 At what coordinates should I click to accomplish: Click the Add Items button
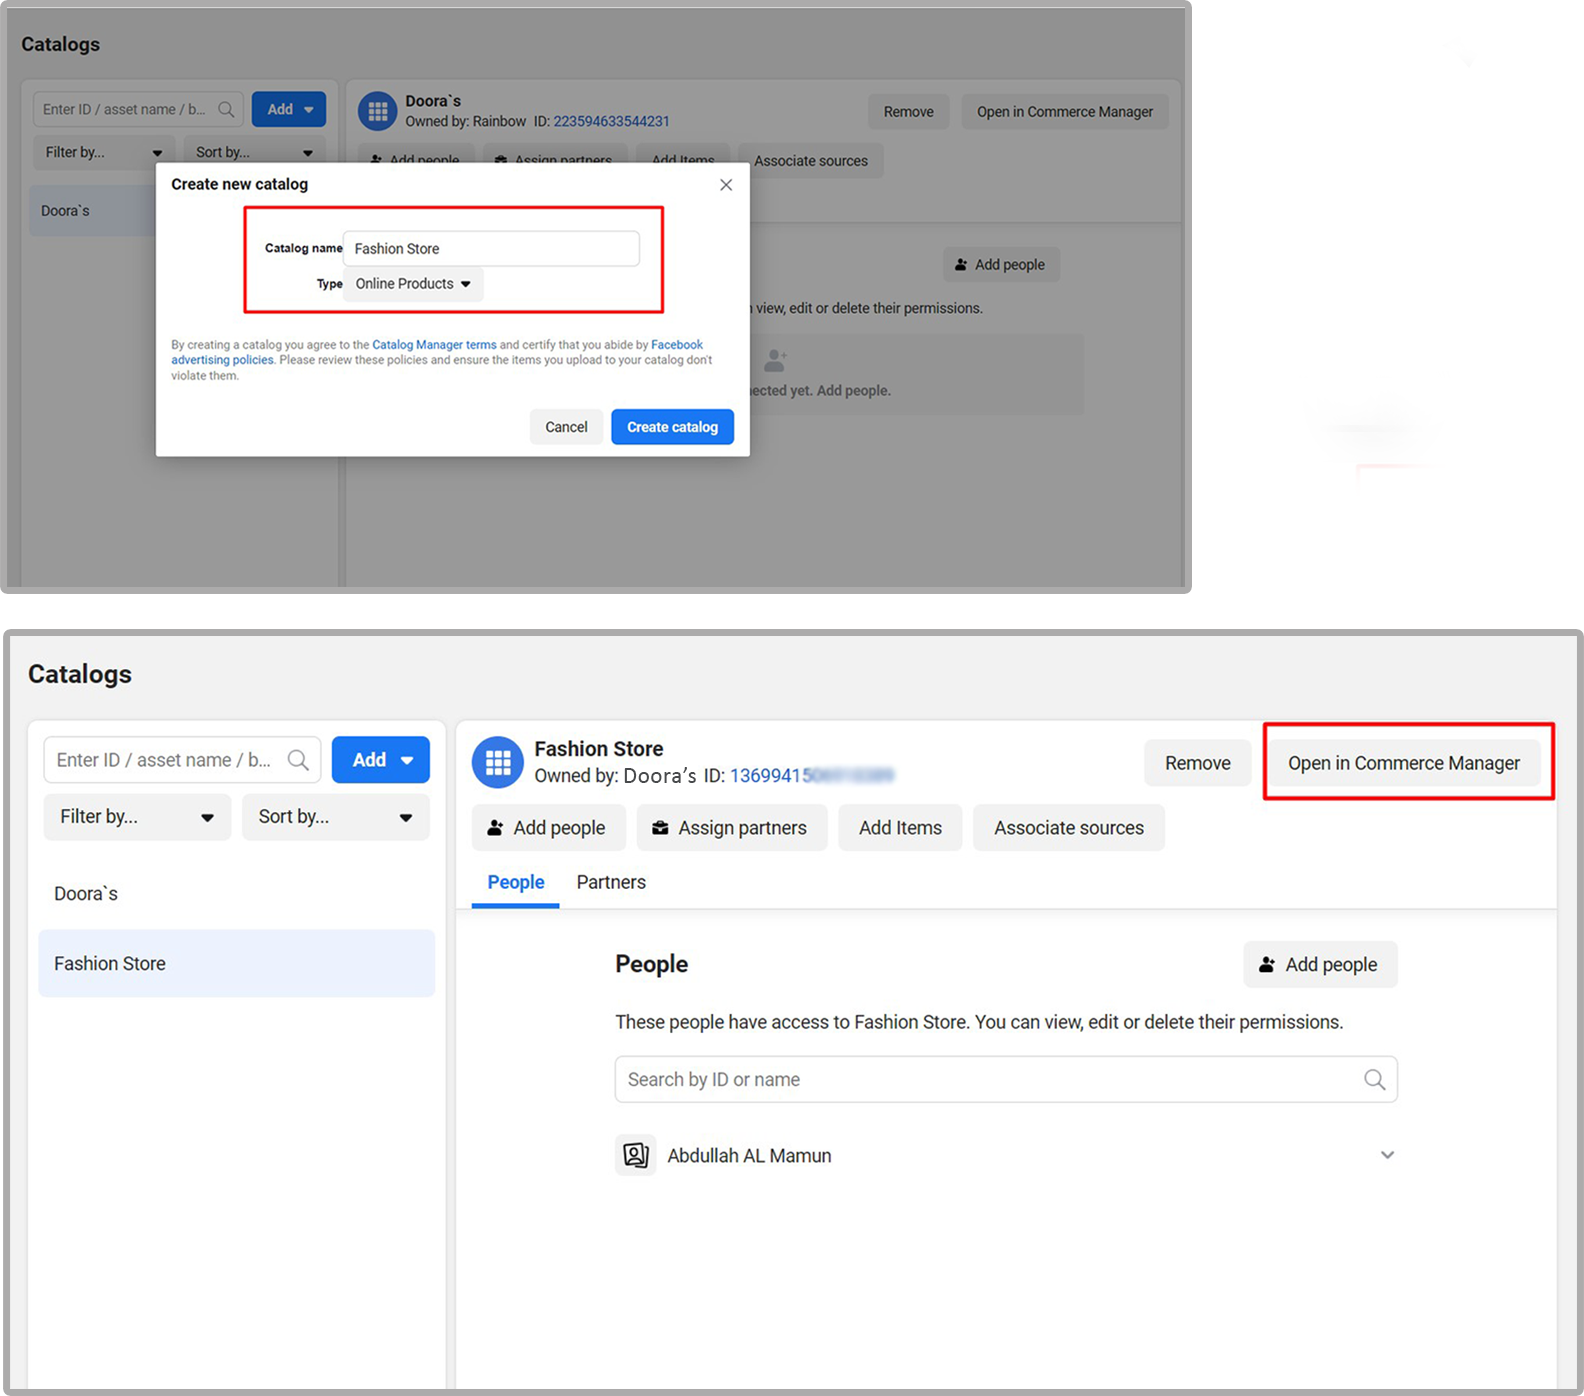(x=900, y=828)
